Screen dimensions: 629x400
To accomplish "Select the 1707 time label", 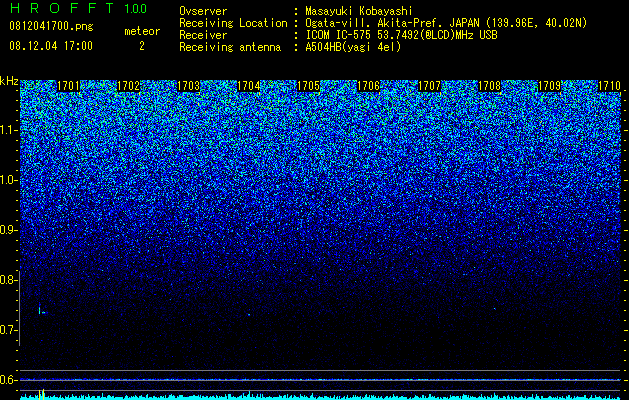I will tap(429, 86).
